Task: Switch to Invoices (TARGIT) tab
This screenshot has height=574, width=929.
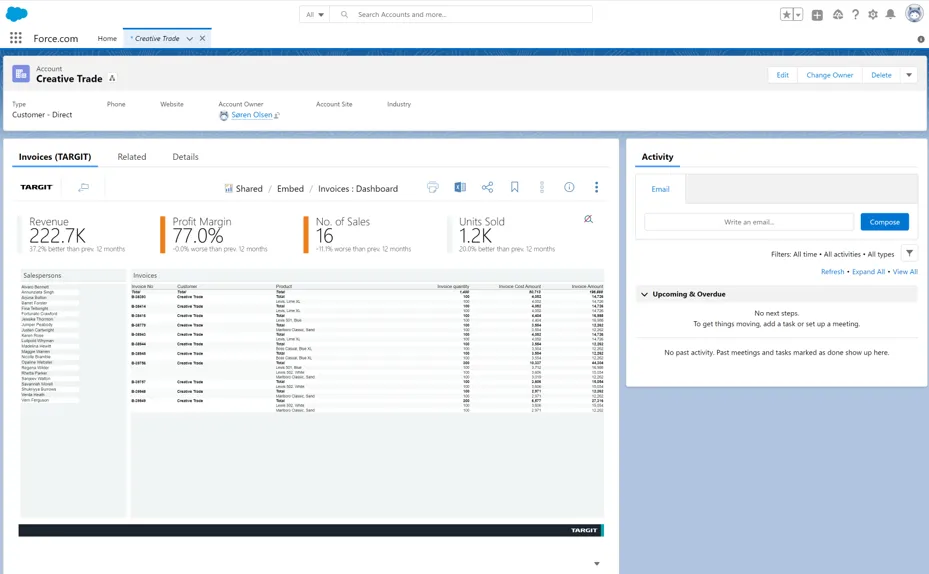Action: [55, 157]
